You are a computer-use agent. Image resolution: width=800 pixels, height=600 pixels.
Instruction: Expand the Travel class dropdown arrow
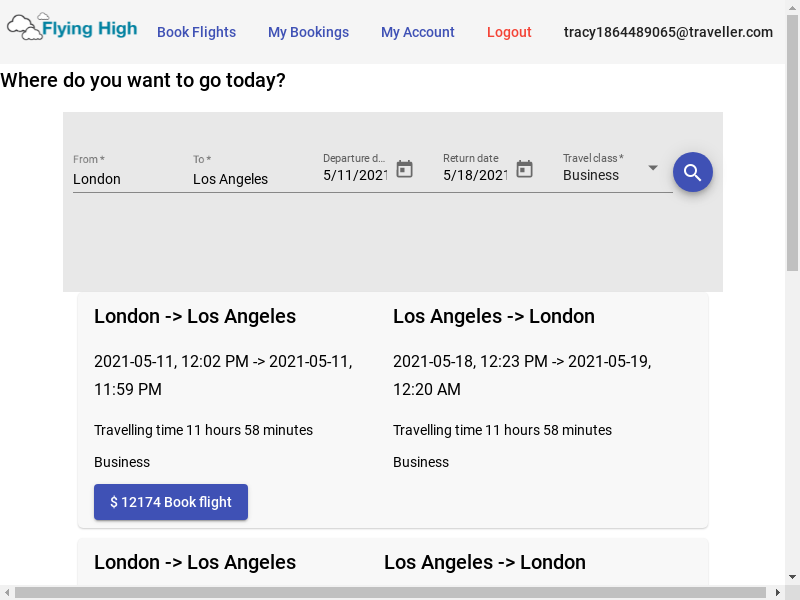pyautogui.click(x=653, y=168)
